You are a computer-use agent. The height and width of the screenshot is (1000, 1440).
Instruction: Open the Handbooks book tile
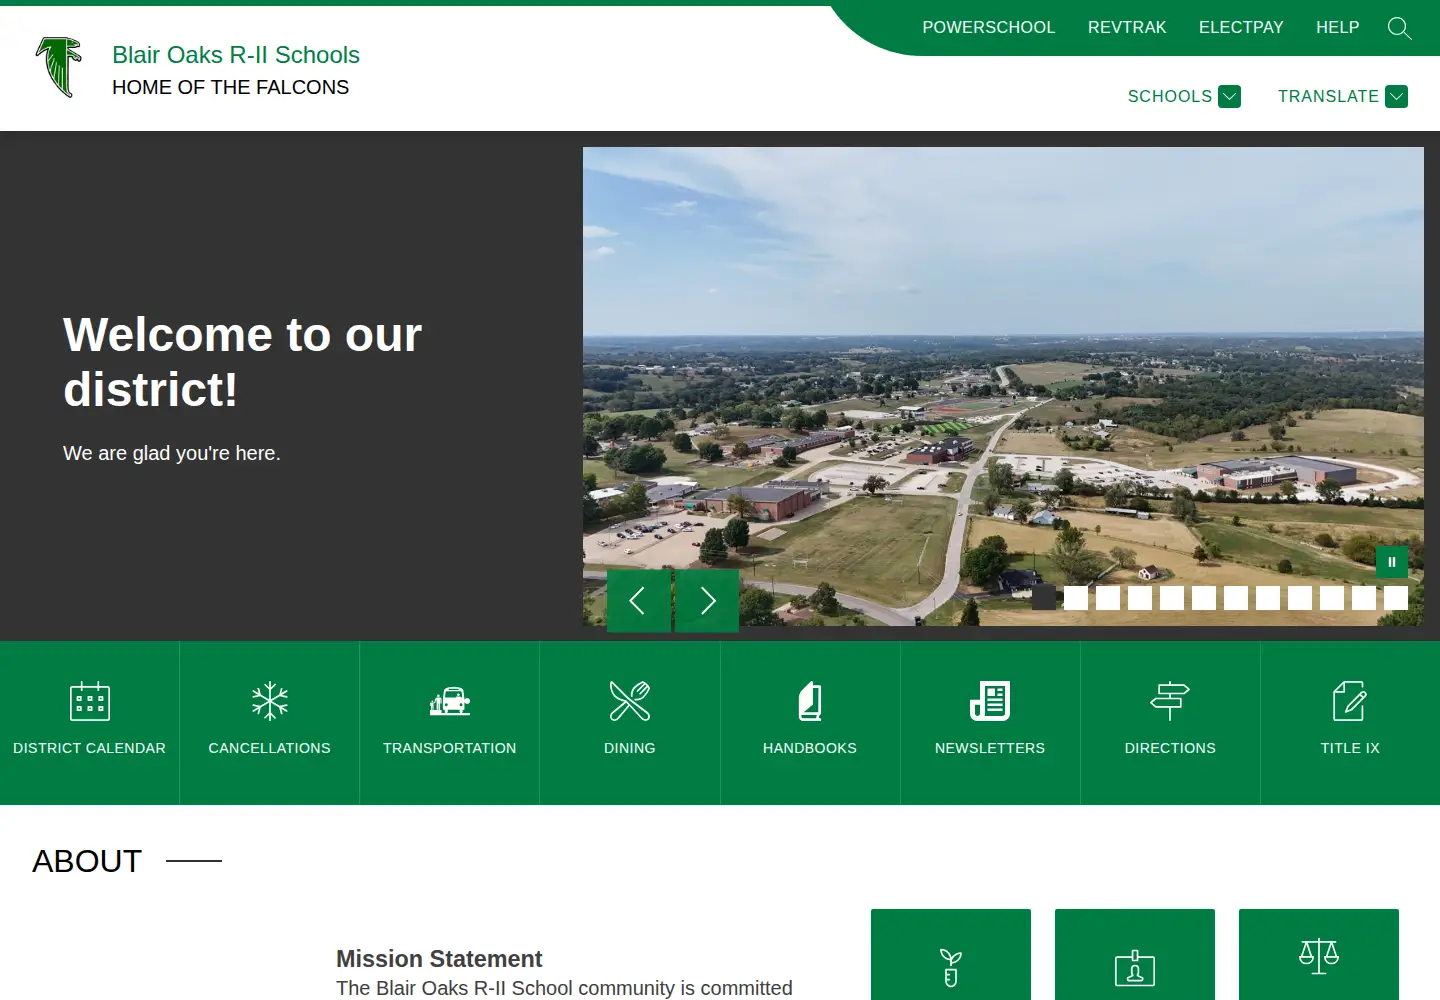[810, 722]
